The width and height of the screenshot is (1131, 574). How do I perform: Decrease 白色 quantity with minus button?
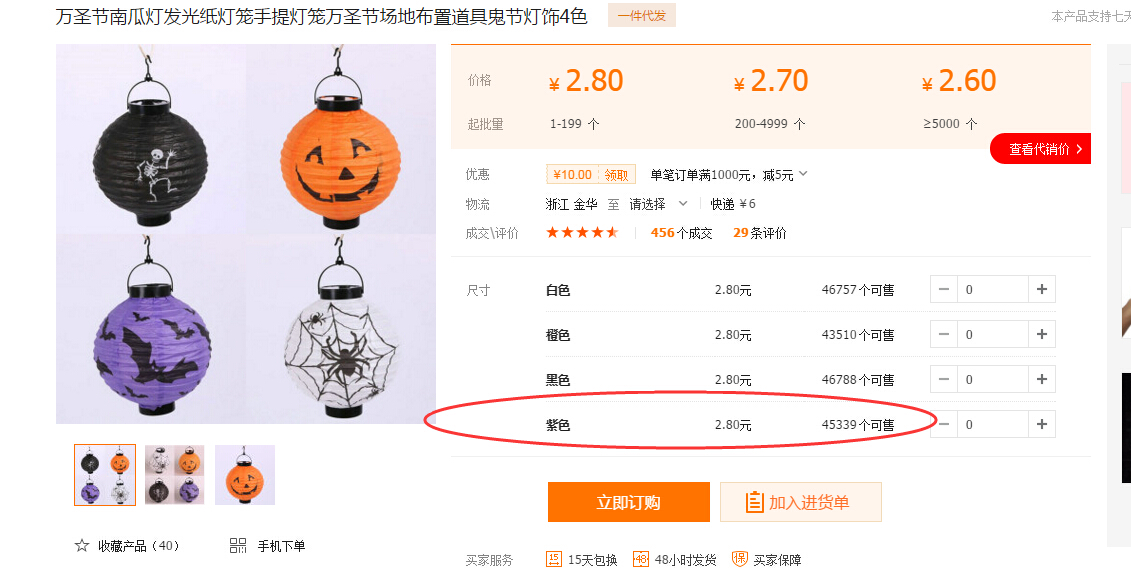[x=943, y=289]
